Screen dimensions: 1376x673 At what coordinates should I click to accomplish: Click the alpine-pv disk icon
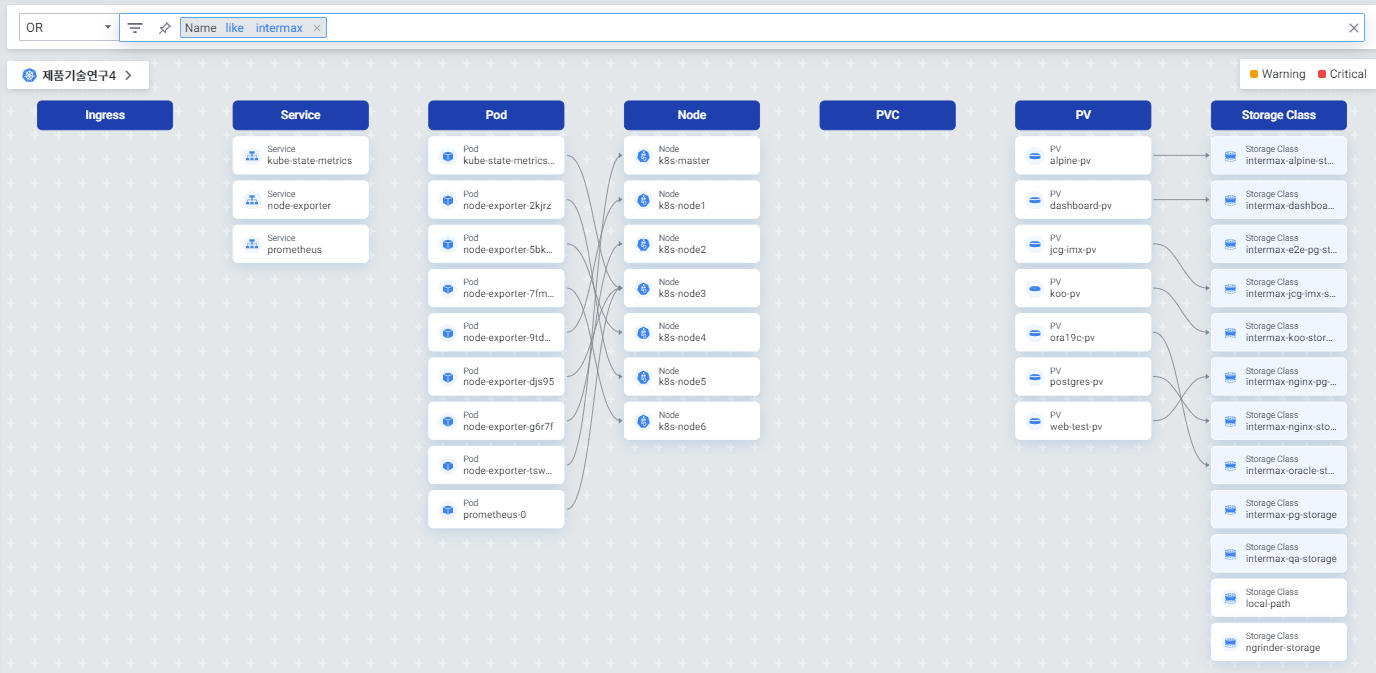[1035, 156]
